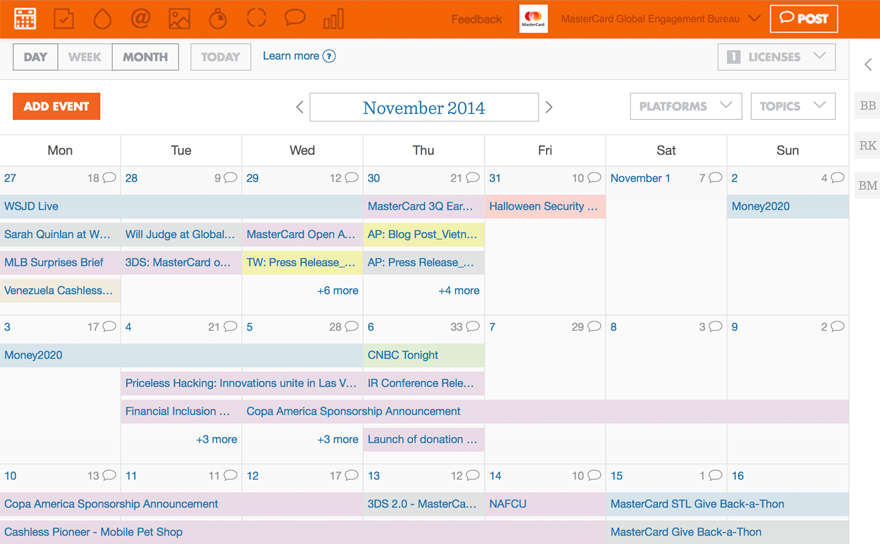Select the water drop icon
The image size is (880, 544).
point(102,19)
